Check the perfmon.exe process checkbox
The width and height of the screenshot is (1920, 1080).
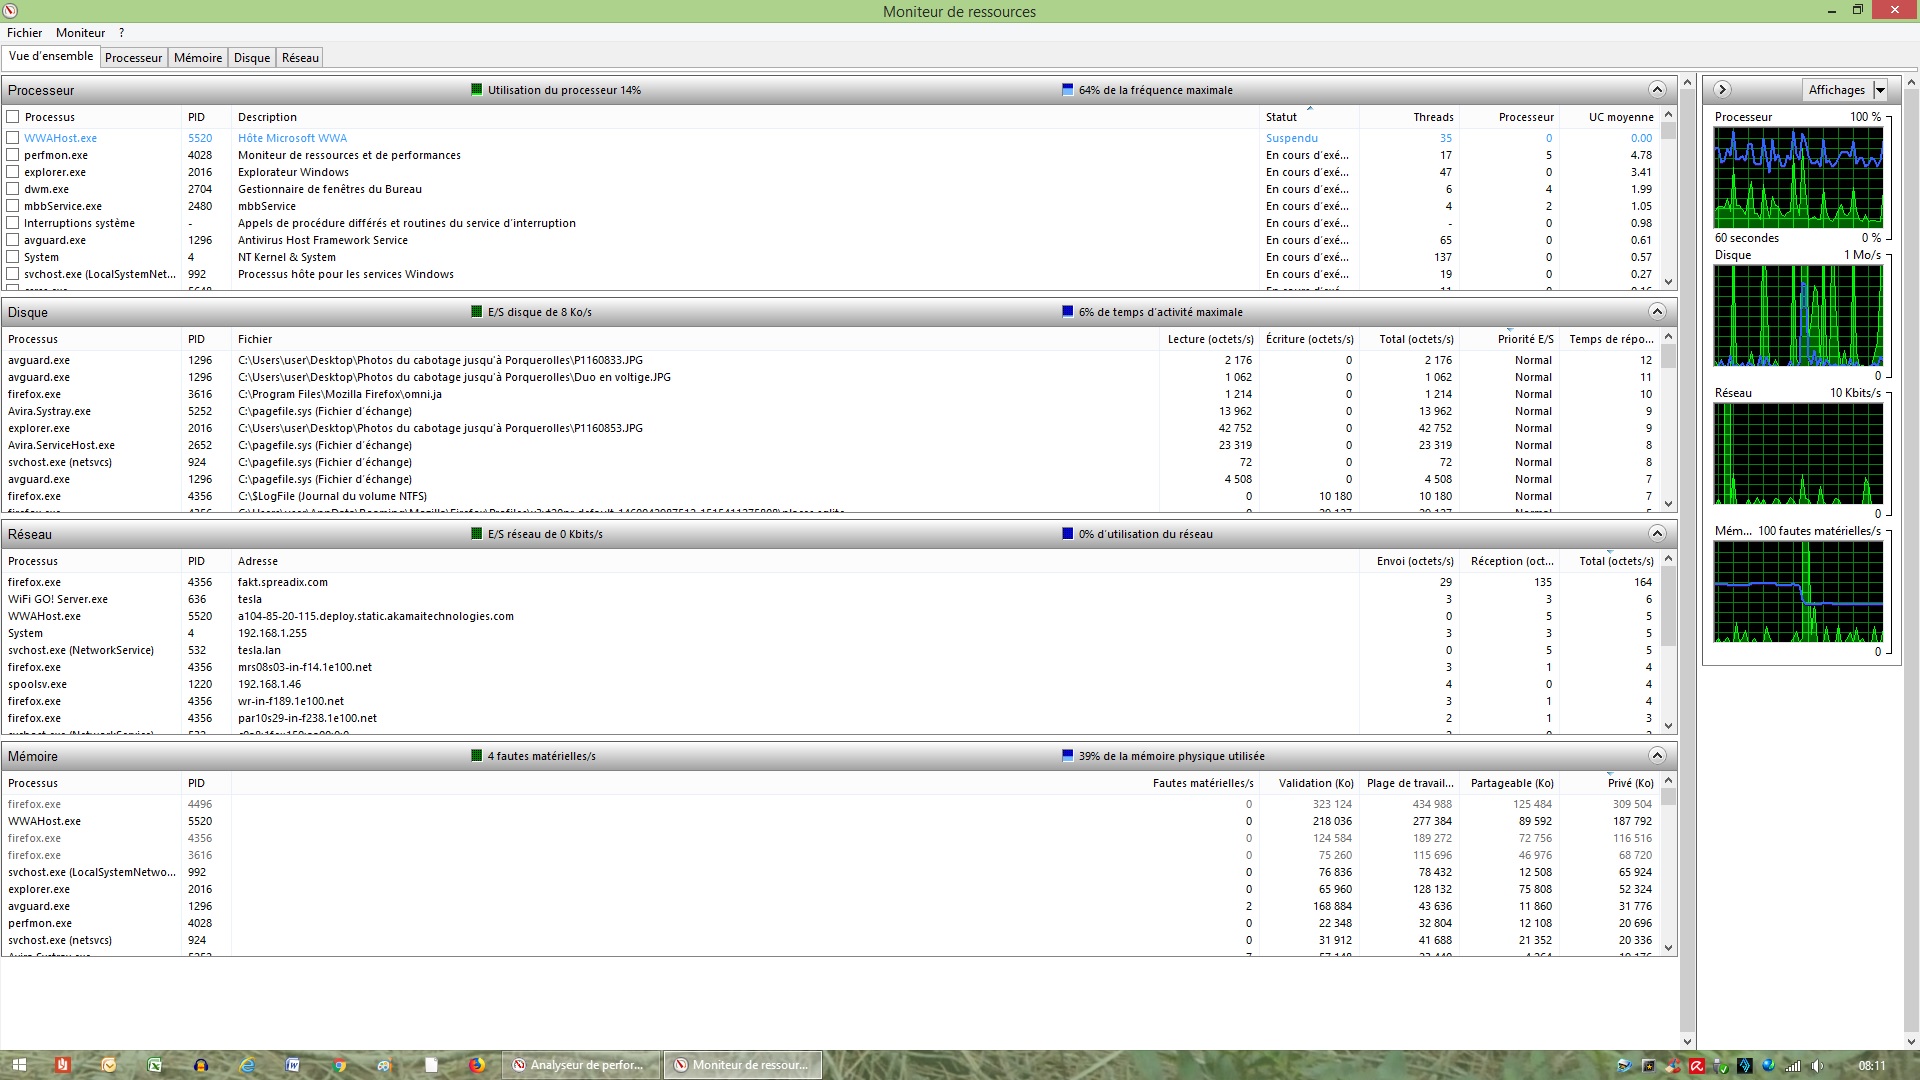click(x=13, y=155)
